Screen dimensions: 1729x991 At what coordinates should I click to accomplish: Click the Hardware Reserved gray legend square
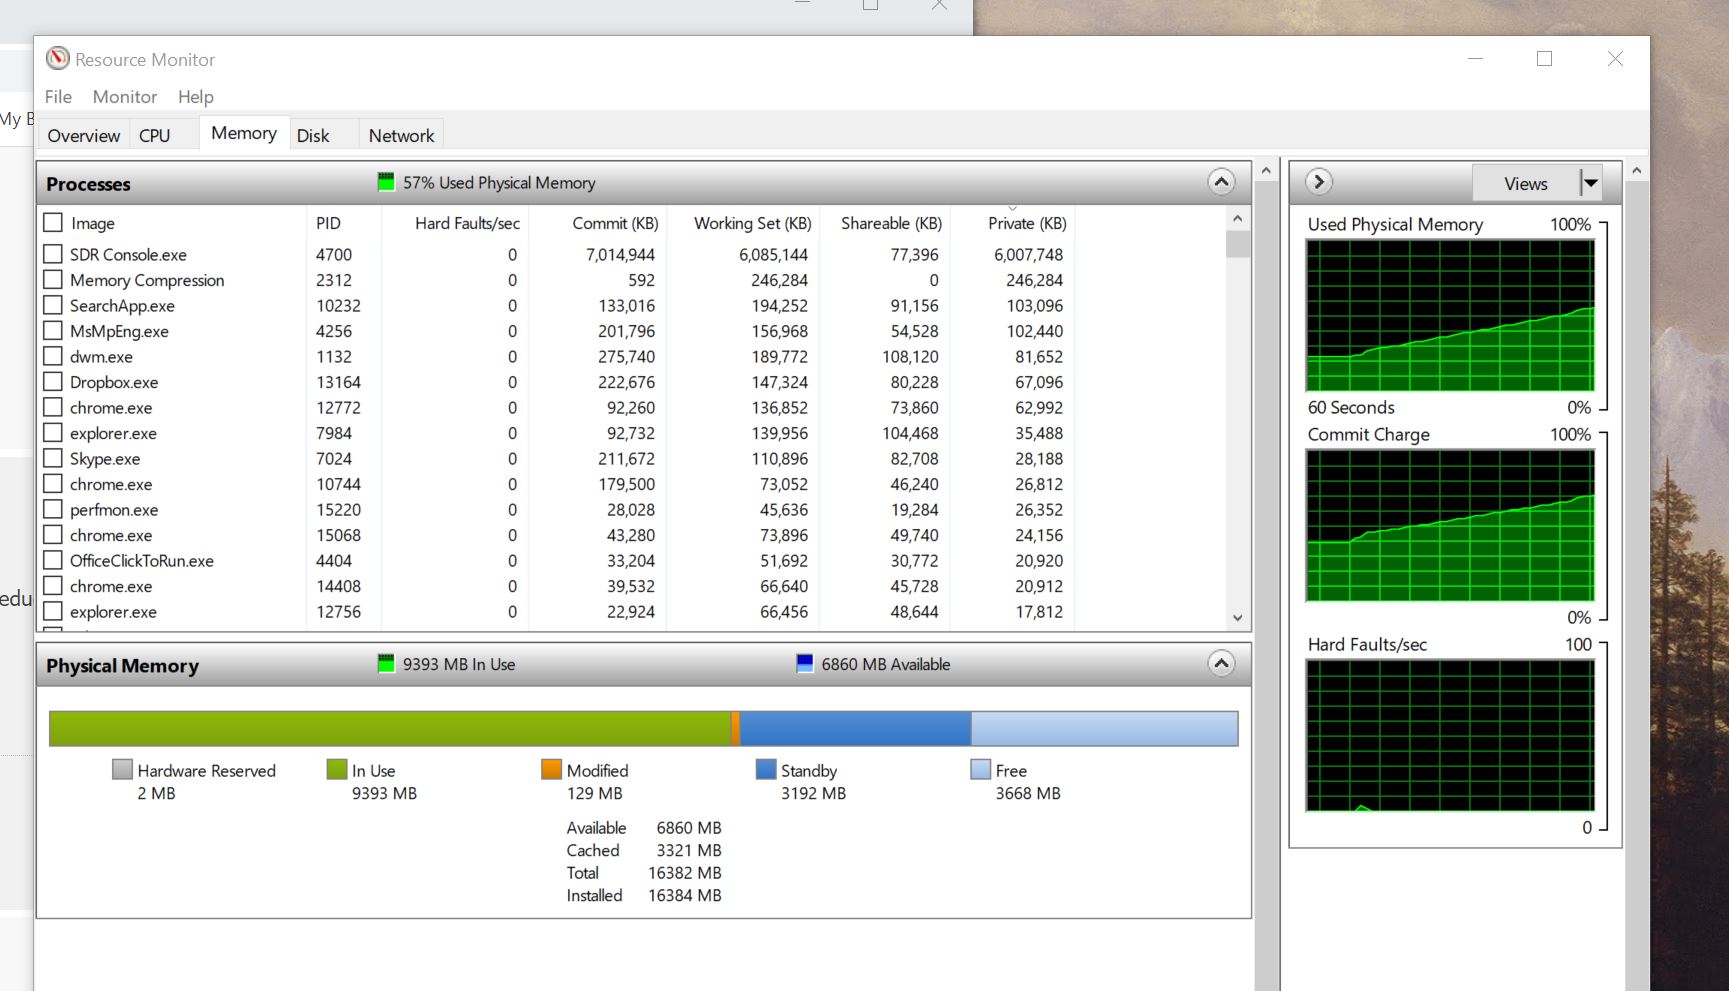(x=122, y=770)
